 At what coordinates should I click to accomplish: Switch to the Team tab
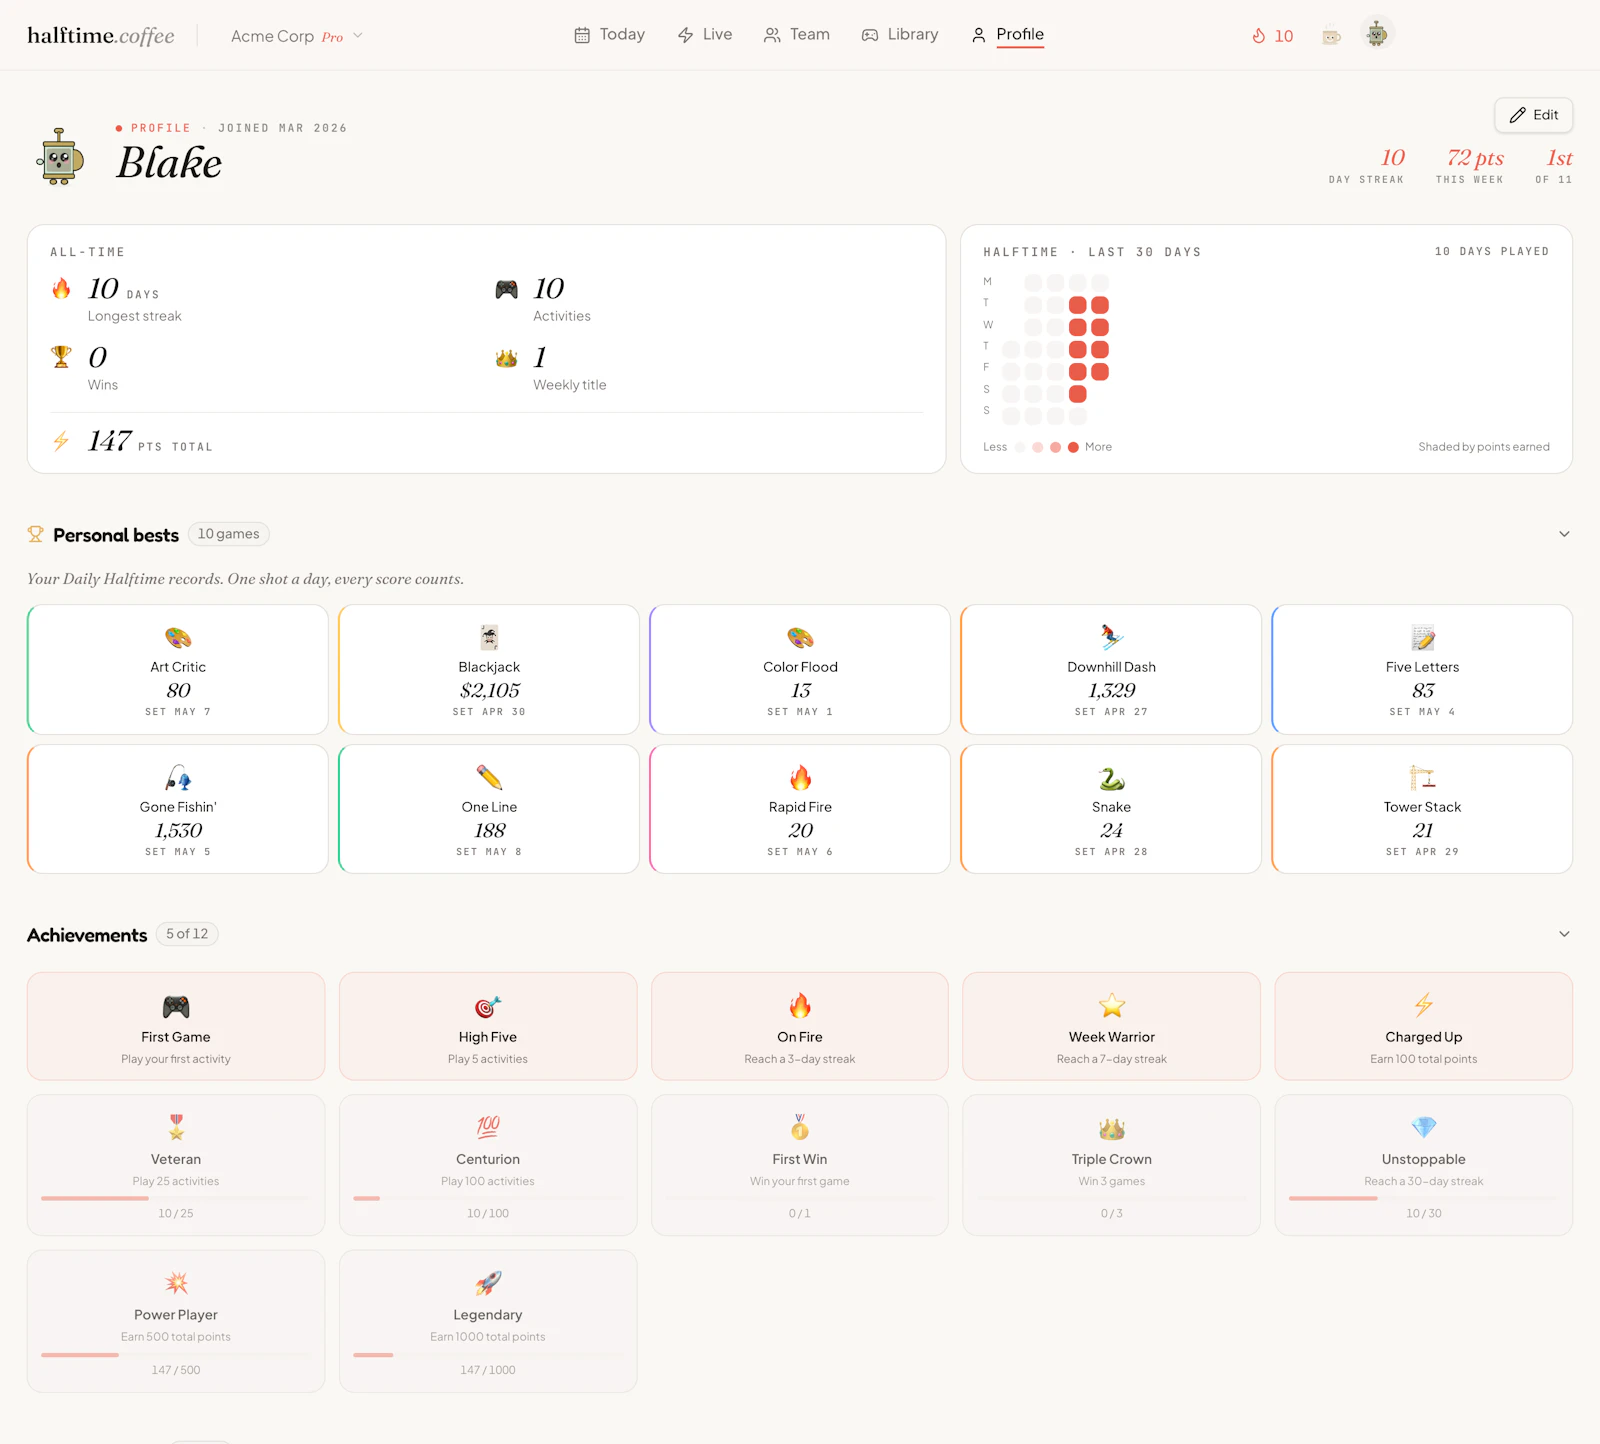click(797, 34)
